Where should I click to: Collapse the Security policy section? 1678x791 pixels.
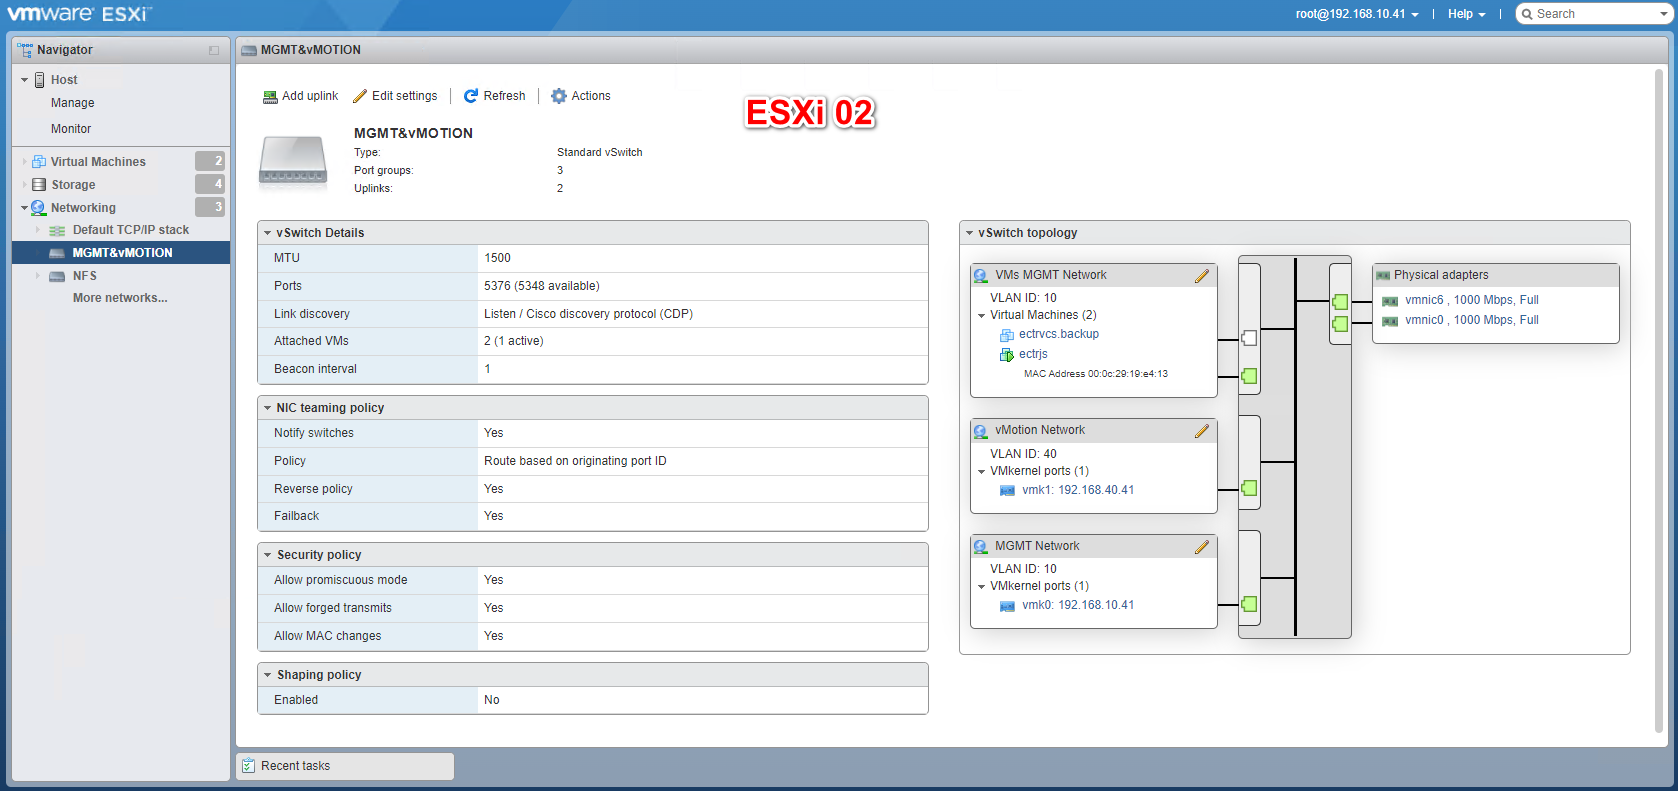[268, 555]
